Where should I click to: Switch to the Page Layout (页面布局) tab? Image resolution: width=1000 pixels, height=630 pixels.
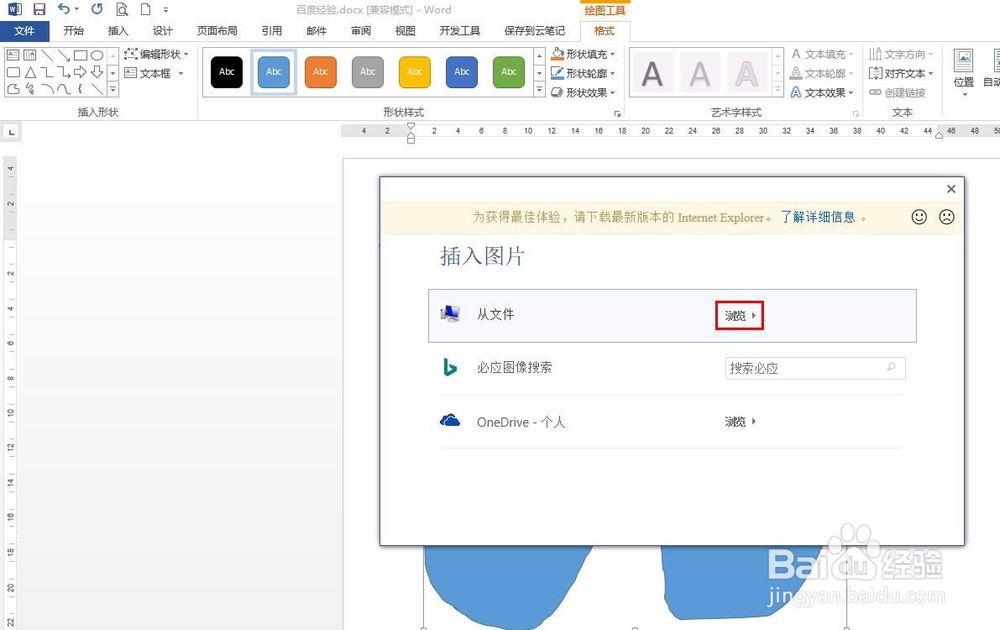tap(217, 31)
